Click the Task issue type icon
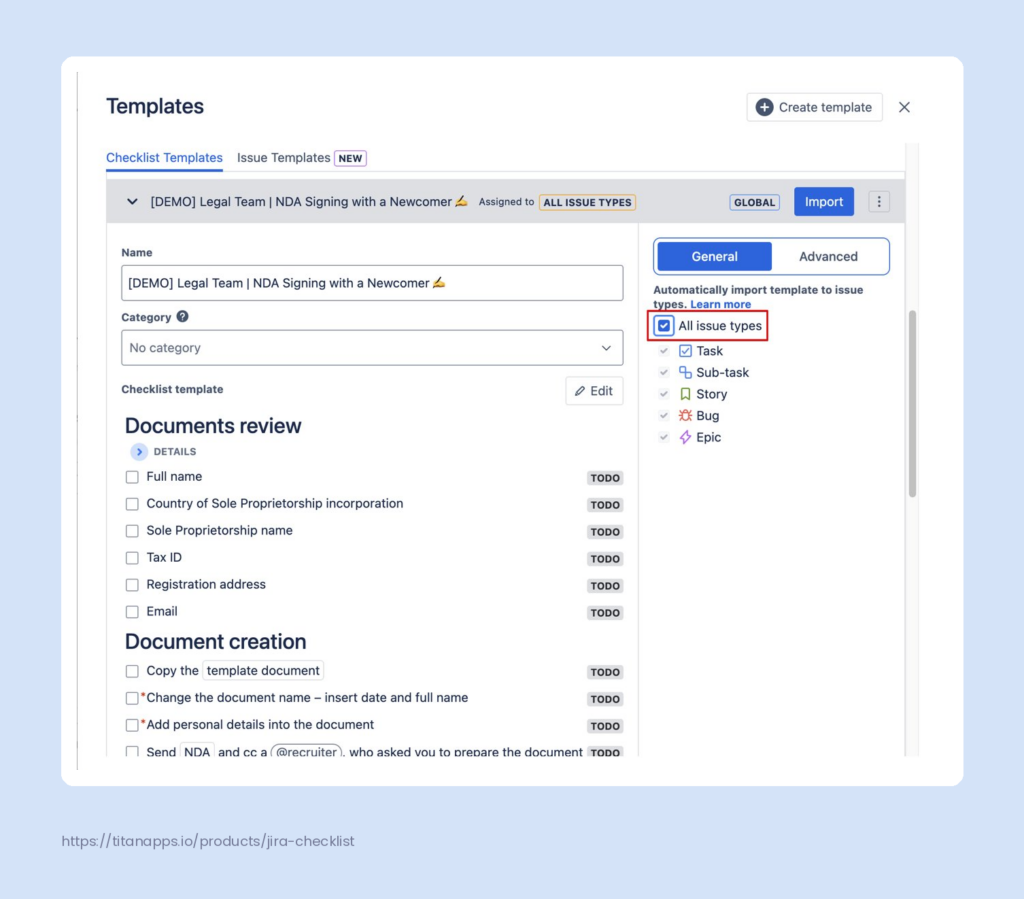The height and width of the screenshot is (899, 1024). click(x=685, y=351)
